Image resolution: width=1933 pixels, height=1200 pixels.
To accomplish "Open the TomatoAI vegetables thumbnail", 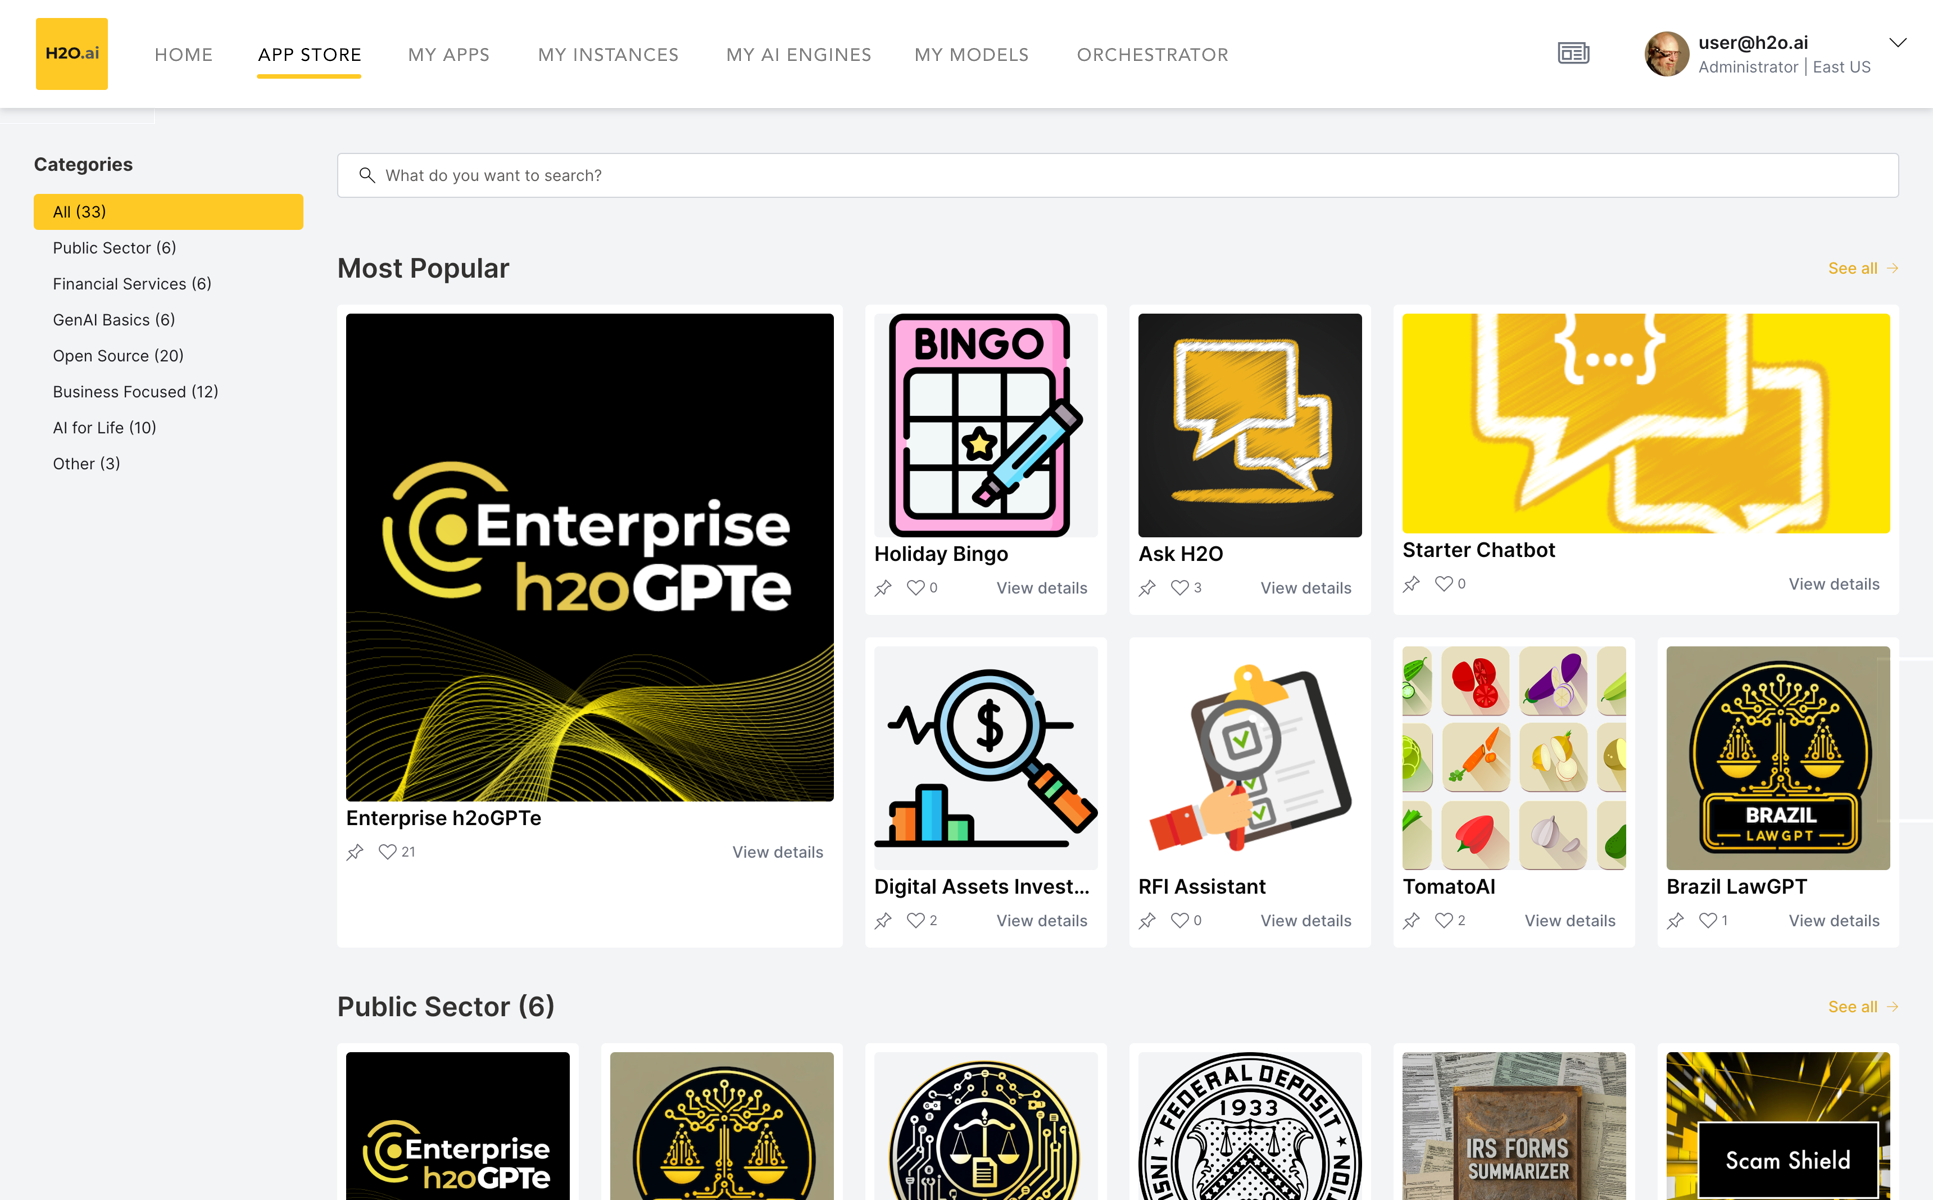I will click(x=1514, y=758).
